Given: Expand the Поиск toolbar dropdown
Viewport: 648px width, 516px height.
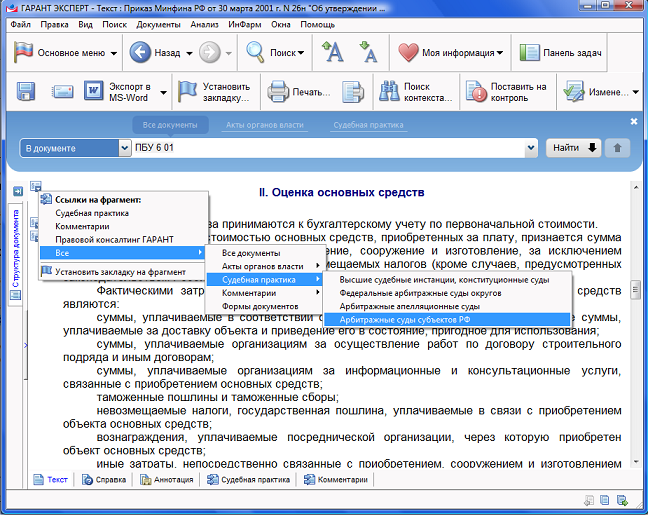Looking at the screenshot, I should (303, 53).
